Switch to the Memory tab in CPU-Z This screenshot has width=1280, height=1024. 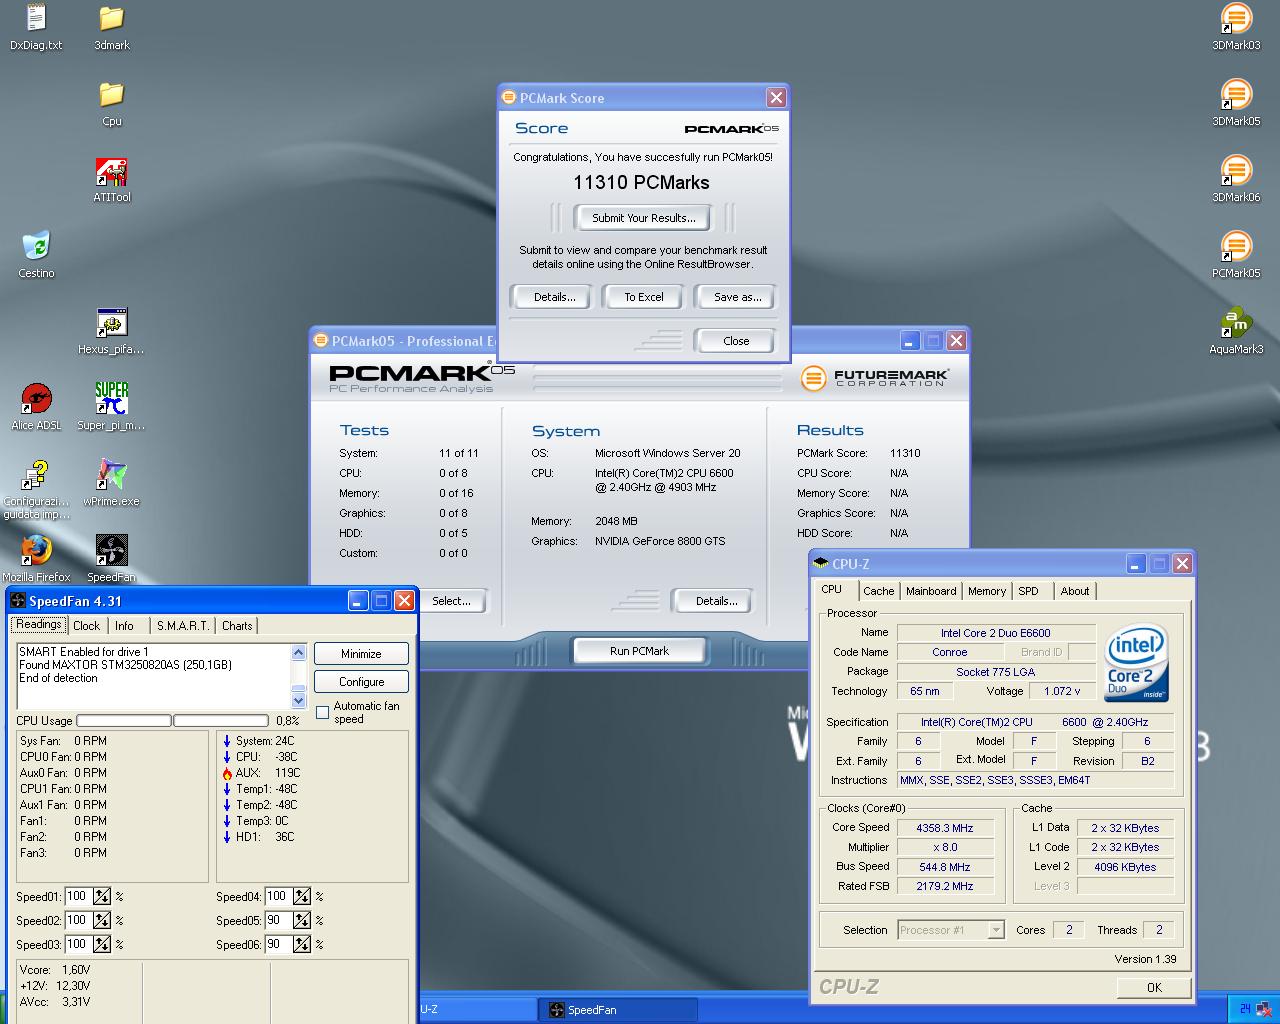click(x=987, y=591)
